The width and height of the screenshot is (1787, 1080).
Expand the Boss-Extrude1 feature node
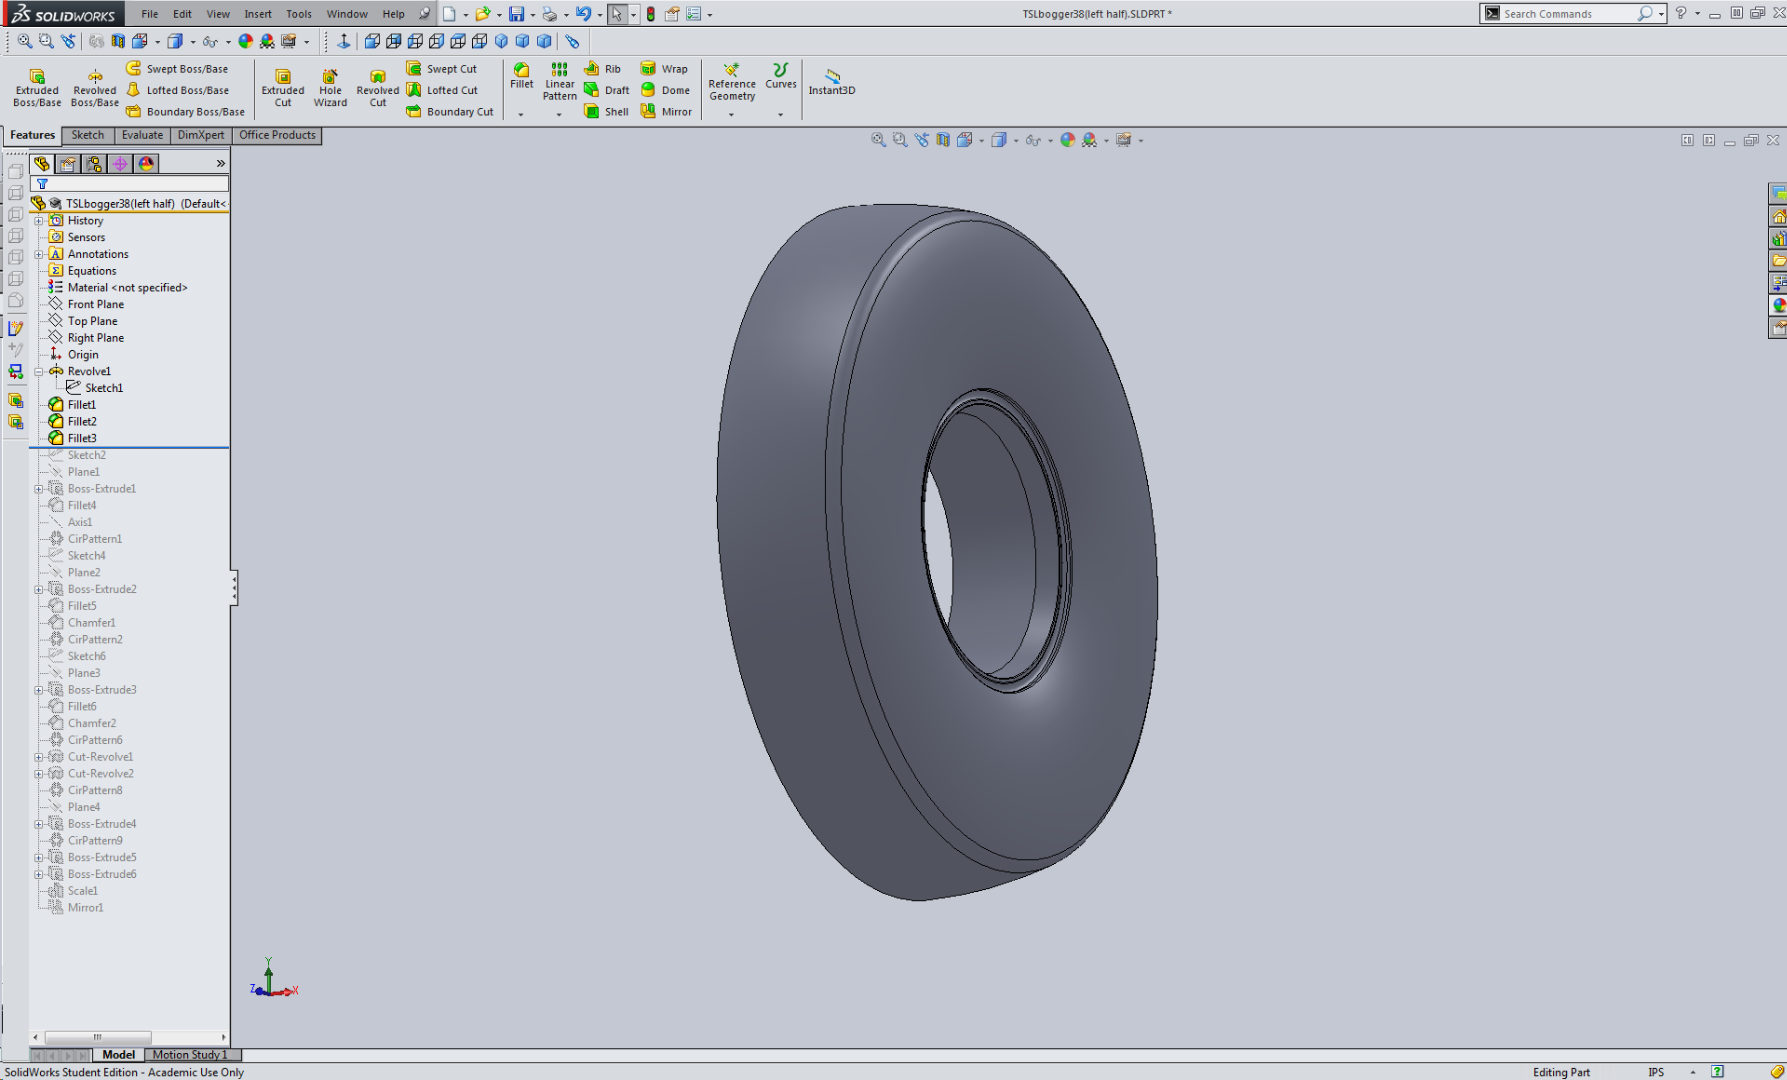click(x=39, y=488)
